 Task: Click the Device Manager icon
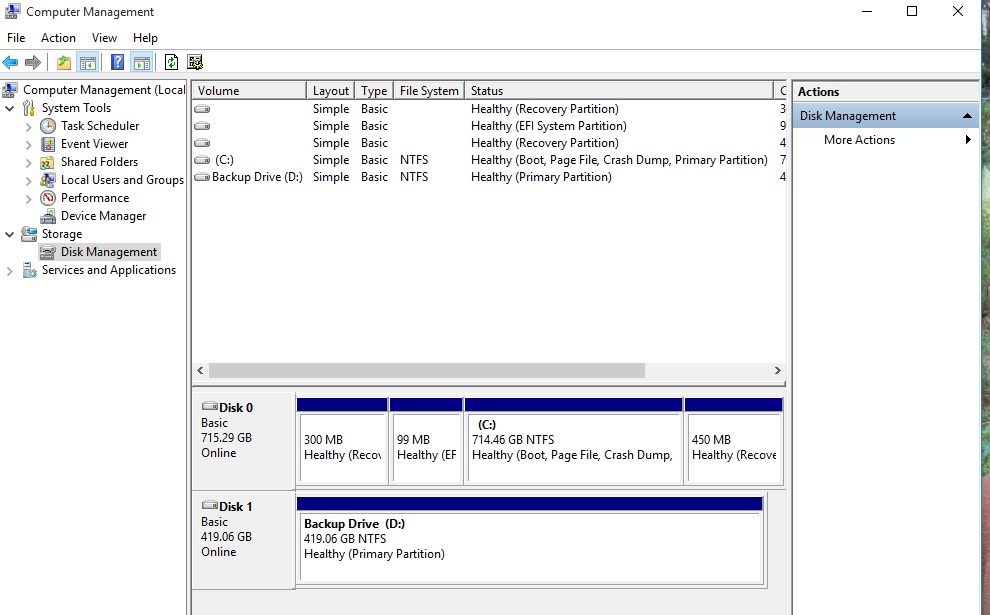point(48,216)
